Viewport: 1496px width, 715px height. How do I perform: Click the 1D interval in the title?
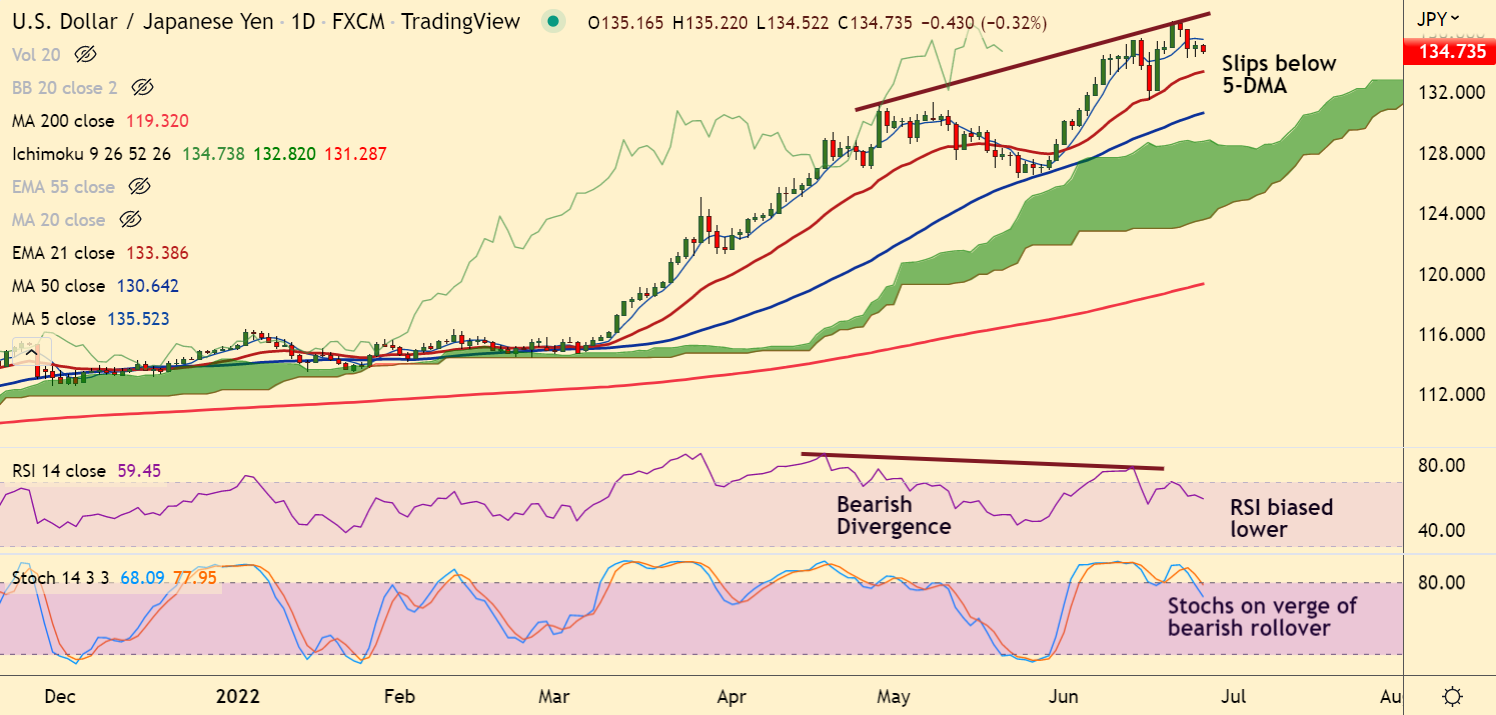tap(305, 21)
